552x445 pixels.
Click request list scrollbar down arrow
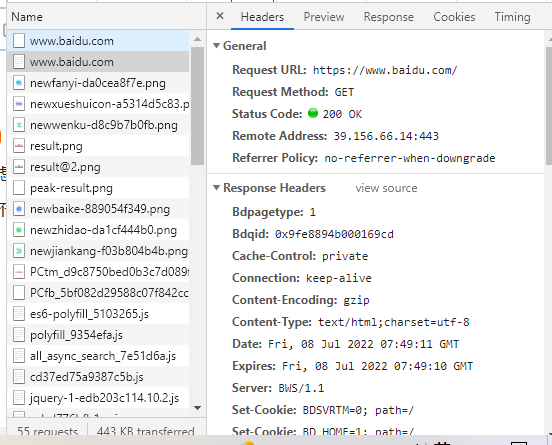click(197, 408)
